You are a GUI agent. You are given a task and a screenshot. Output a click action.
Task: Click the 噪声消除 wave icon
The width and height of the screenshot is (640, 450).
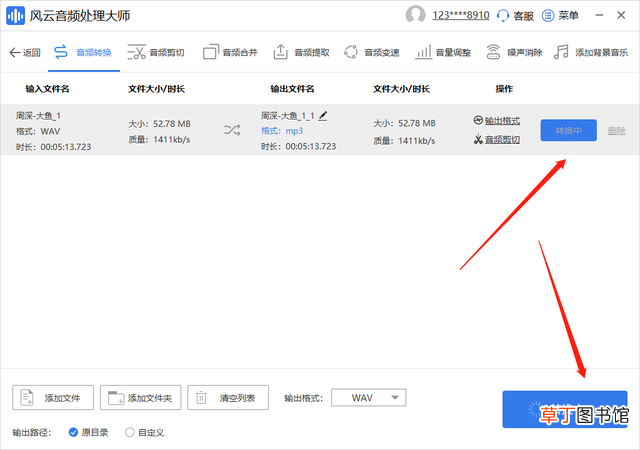(x=493, y=52)
